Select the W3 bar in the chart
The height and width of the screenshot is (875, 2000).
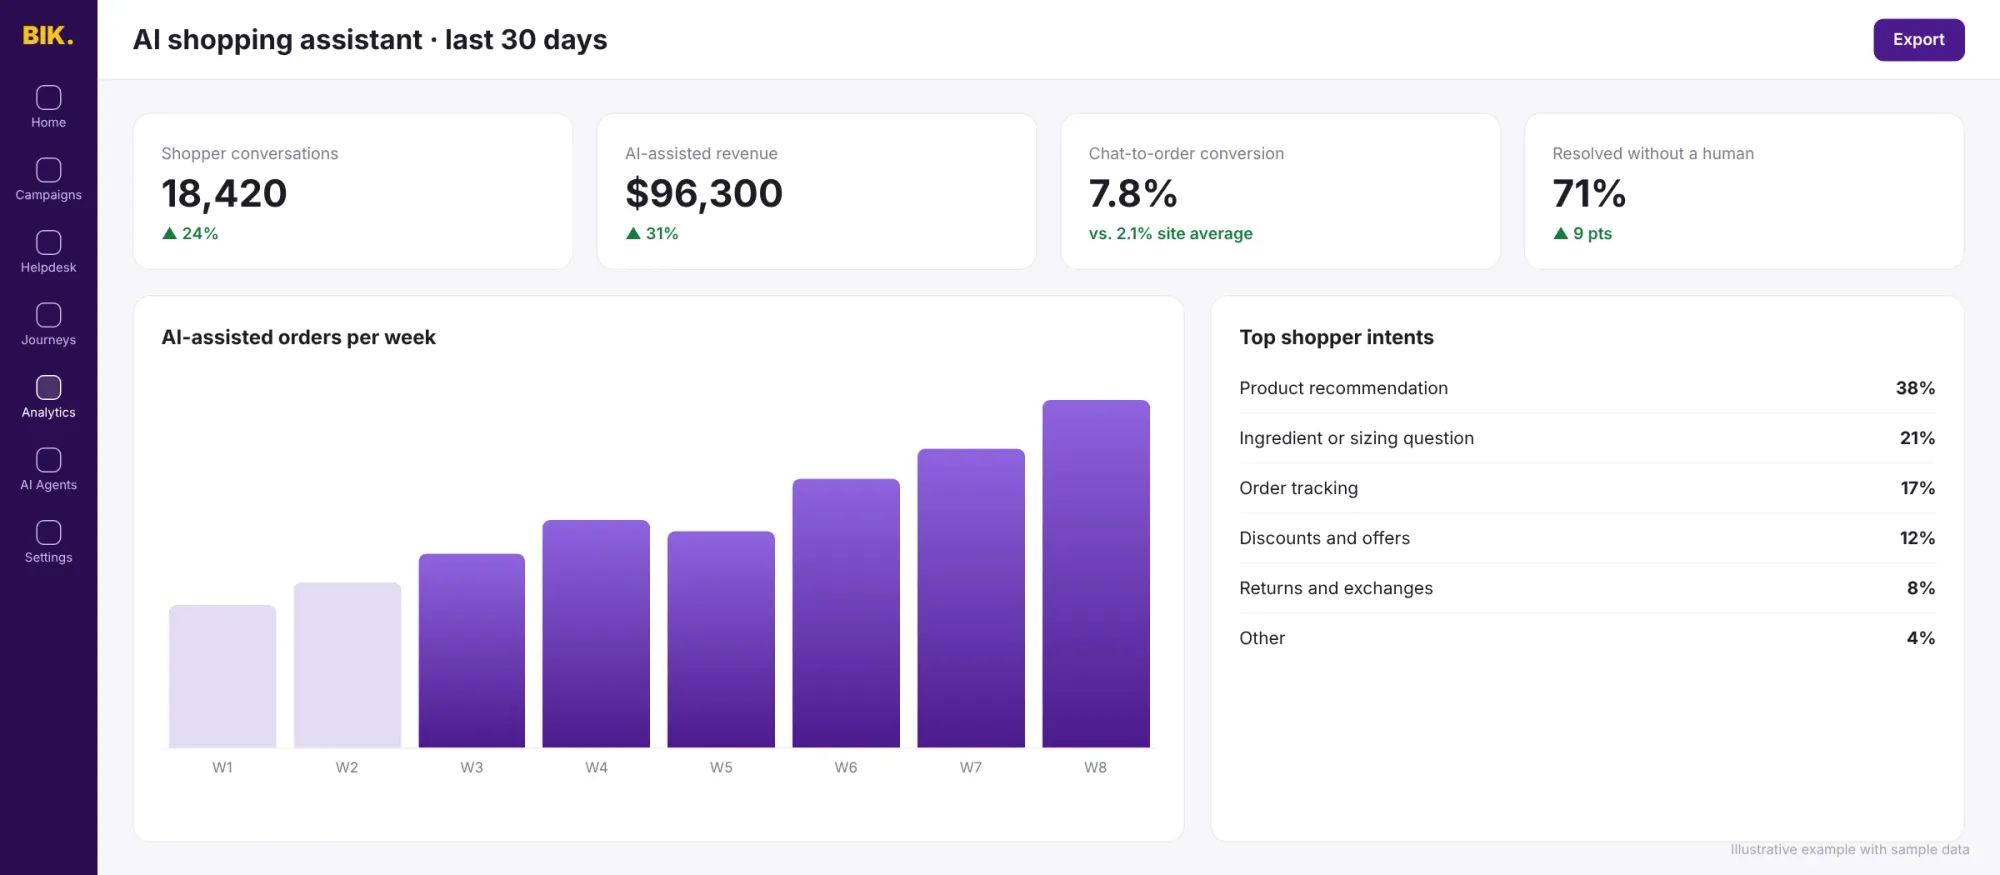point(472,650)
